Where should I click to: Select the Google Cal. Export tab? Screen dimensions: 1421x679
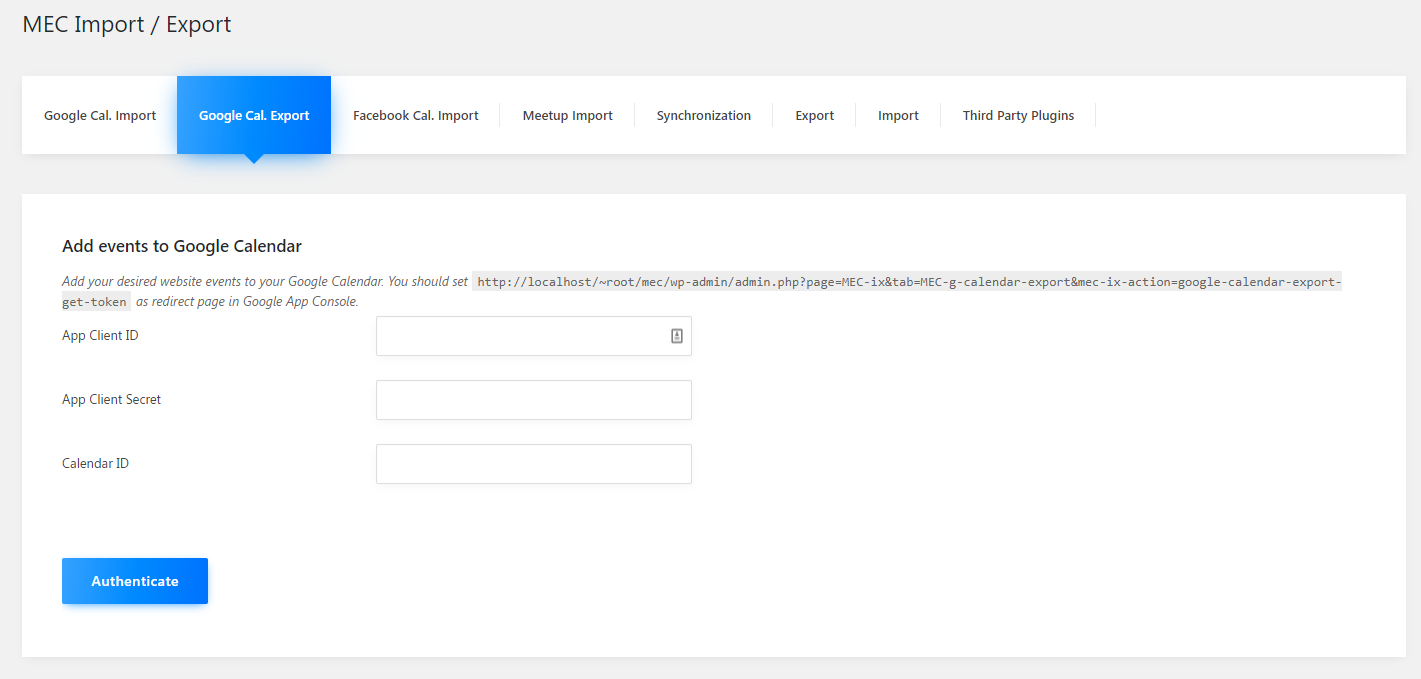(254, 115)
